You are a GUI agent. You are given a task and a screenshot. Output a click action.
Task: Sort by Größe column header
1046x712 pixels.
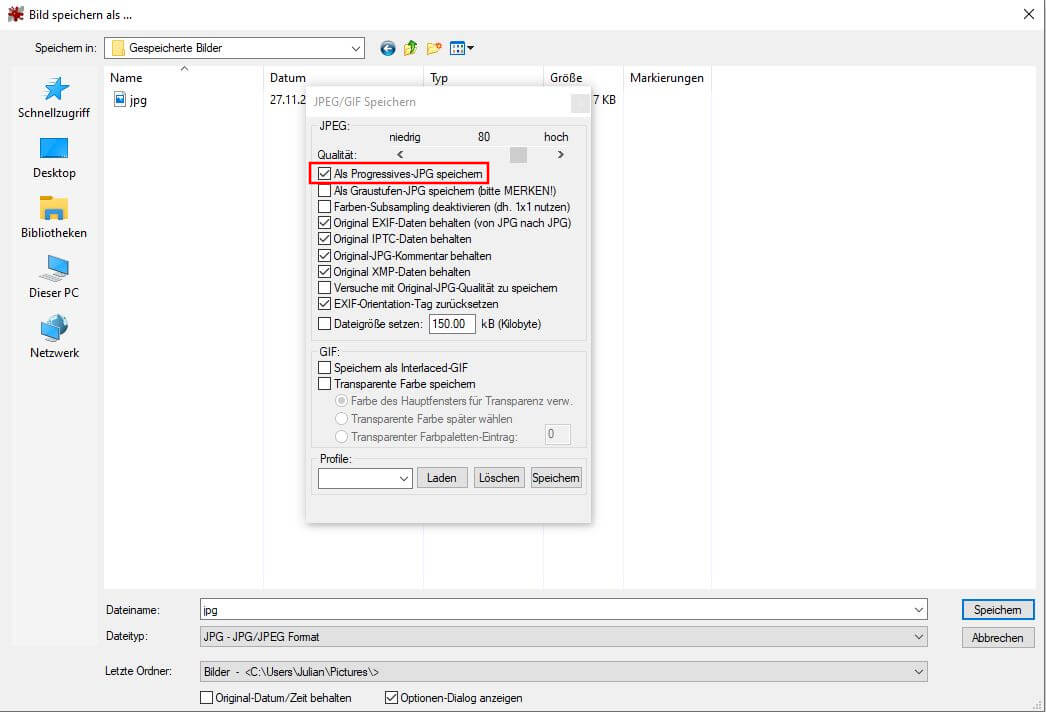pos(584,77)
